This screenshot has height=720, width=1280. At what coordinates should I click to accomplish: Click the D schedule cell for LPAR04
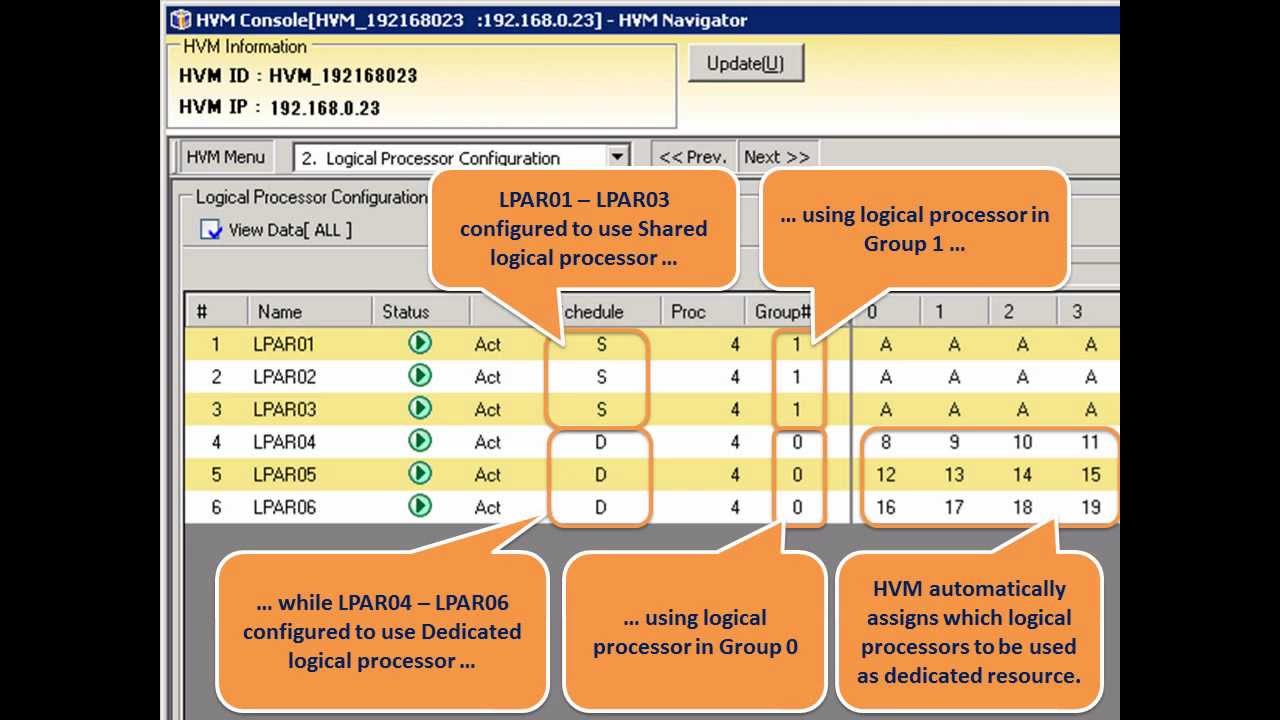pos(601,442)
